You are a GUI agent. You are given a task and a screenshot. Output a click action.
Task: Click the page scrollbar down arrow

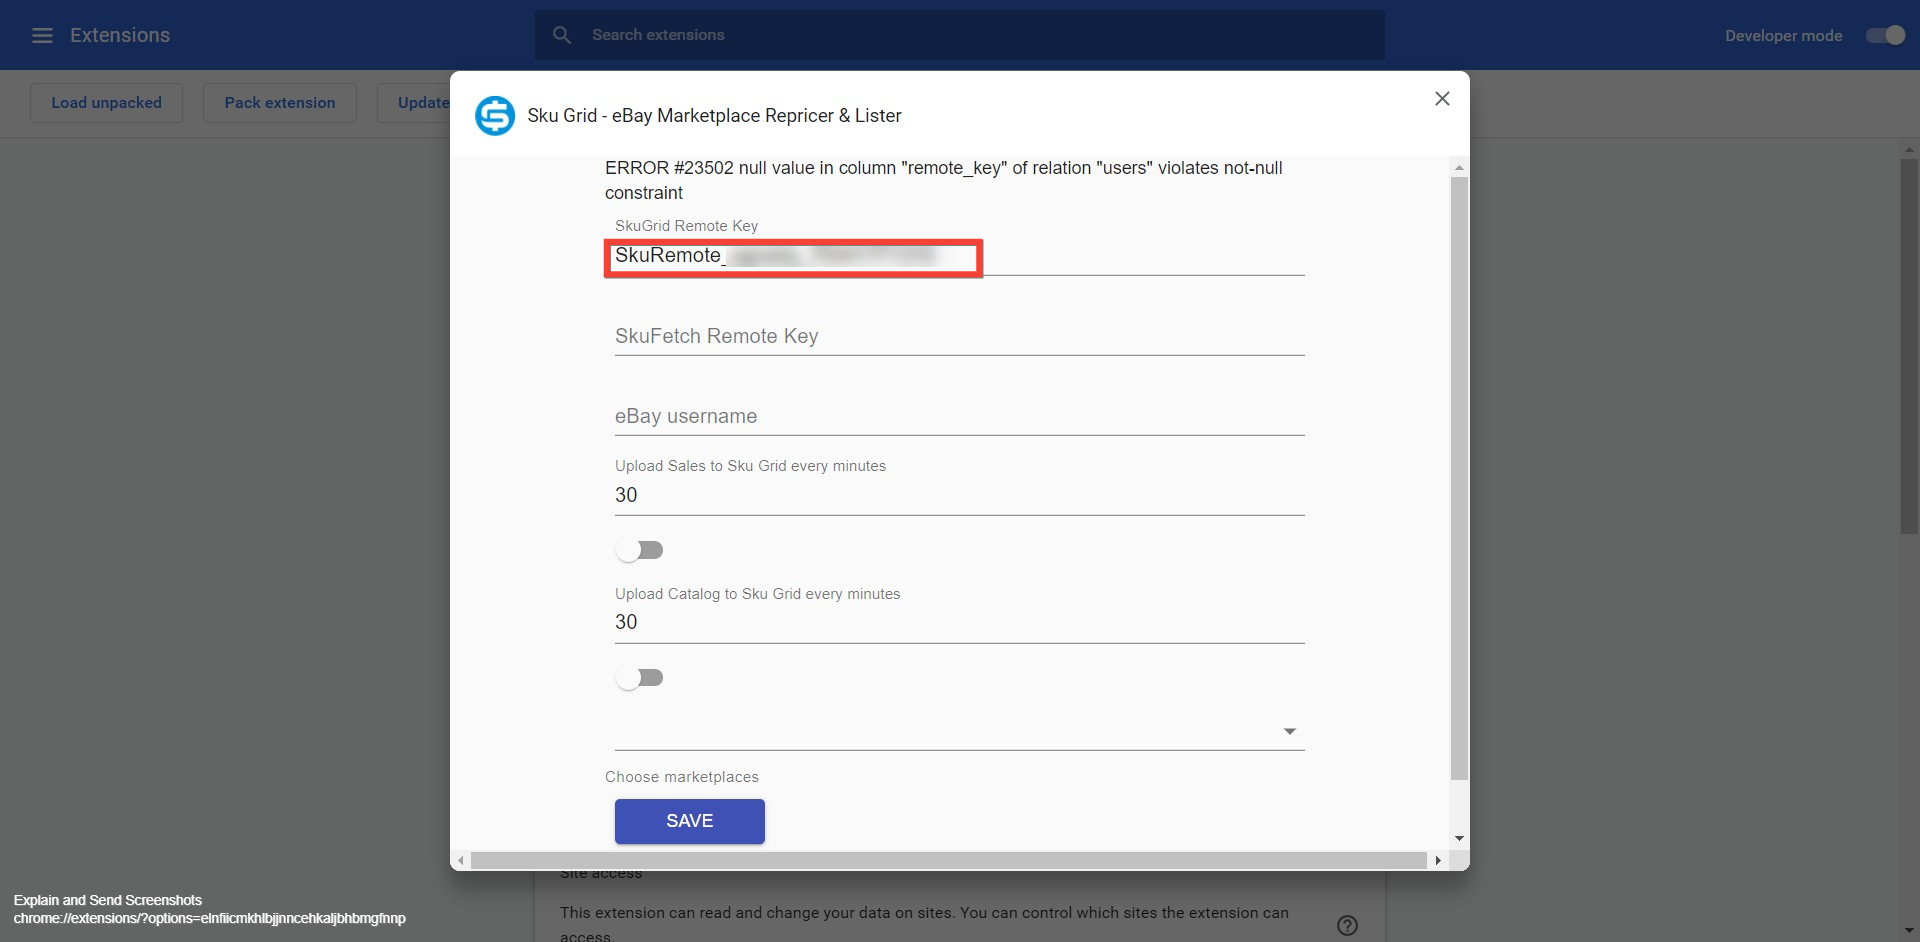click(x=1910, y=932)
